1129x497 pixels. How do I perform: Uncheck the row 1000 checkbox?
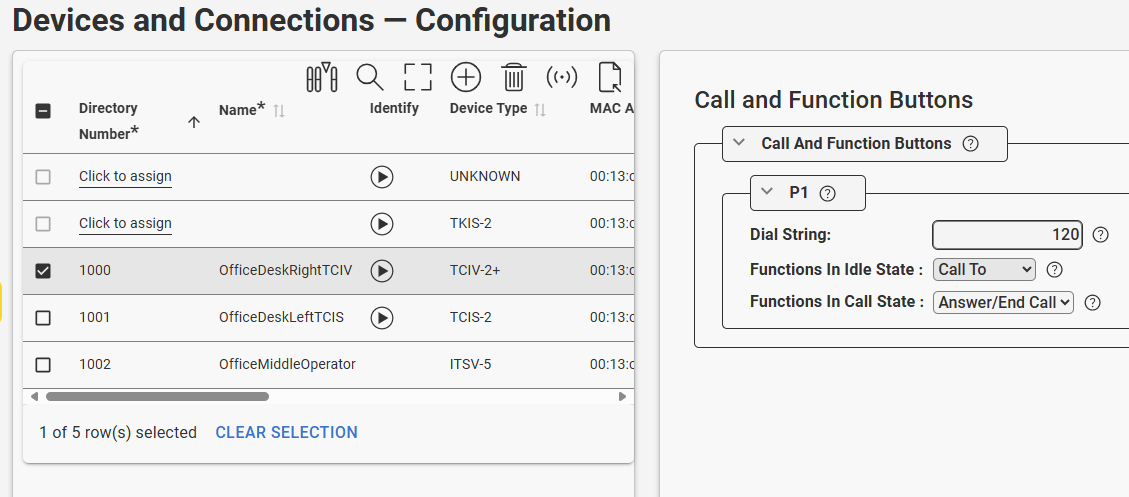43,271
